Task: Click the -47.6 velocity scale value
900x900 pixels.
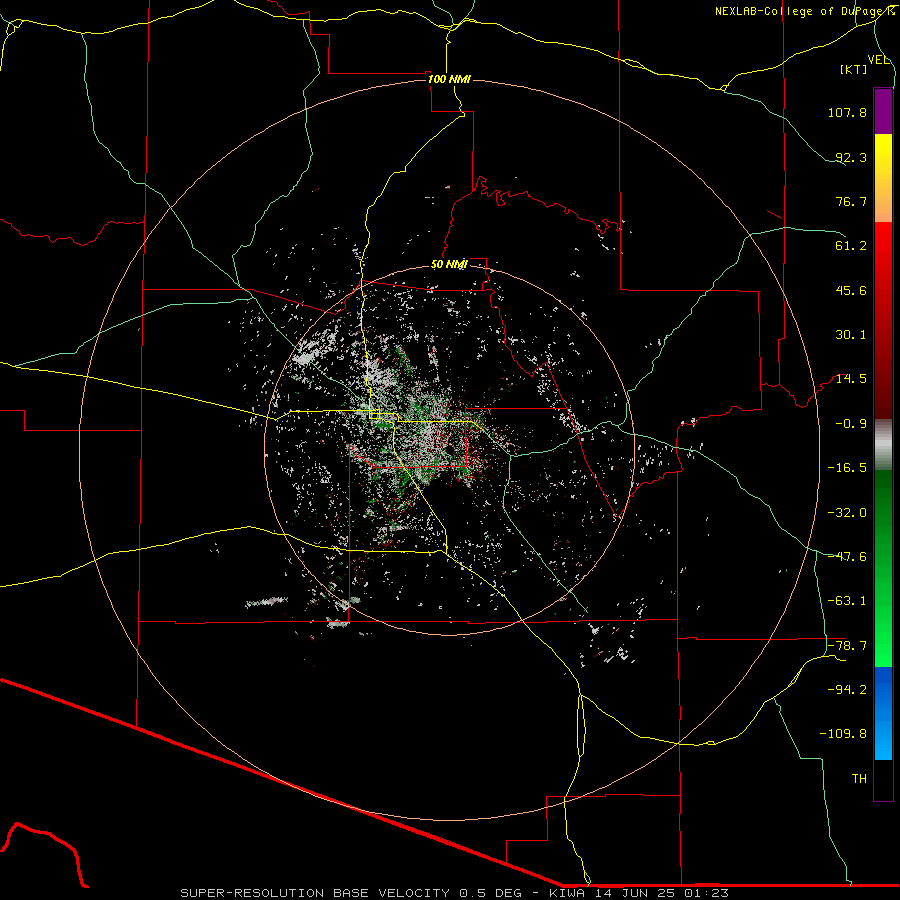Action: point(847,557)
